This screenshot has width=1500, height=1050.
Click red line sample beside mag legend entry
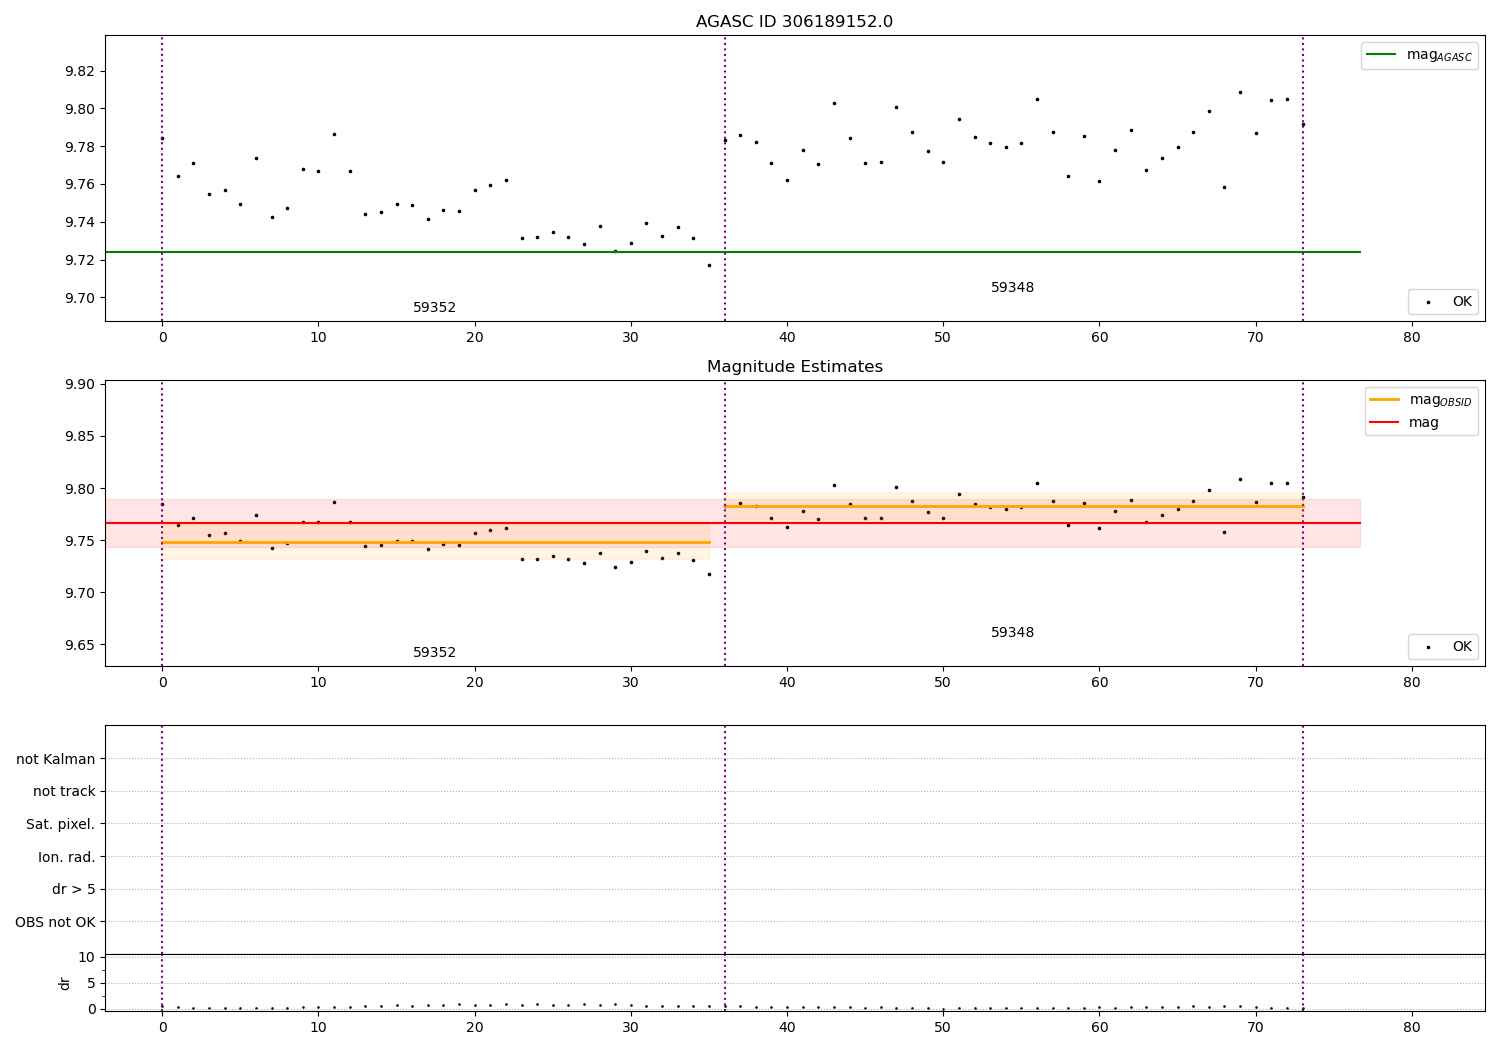pyautogui.click(x=1385, y=423)
